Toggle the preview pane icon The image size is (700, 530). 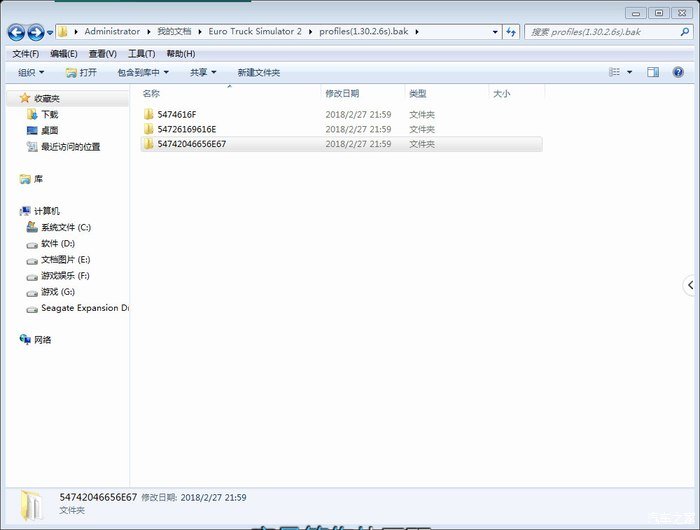click(653, 72)
